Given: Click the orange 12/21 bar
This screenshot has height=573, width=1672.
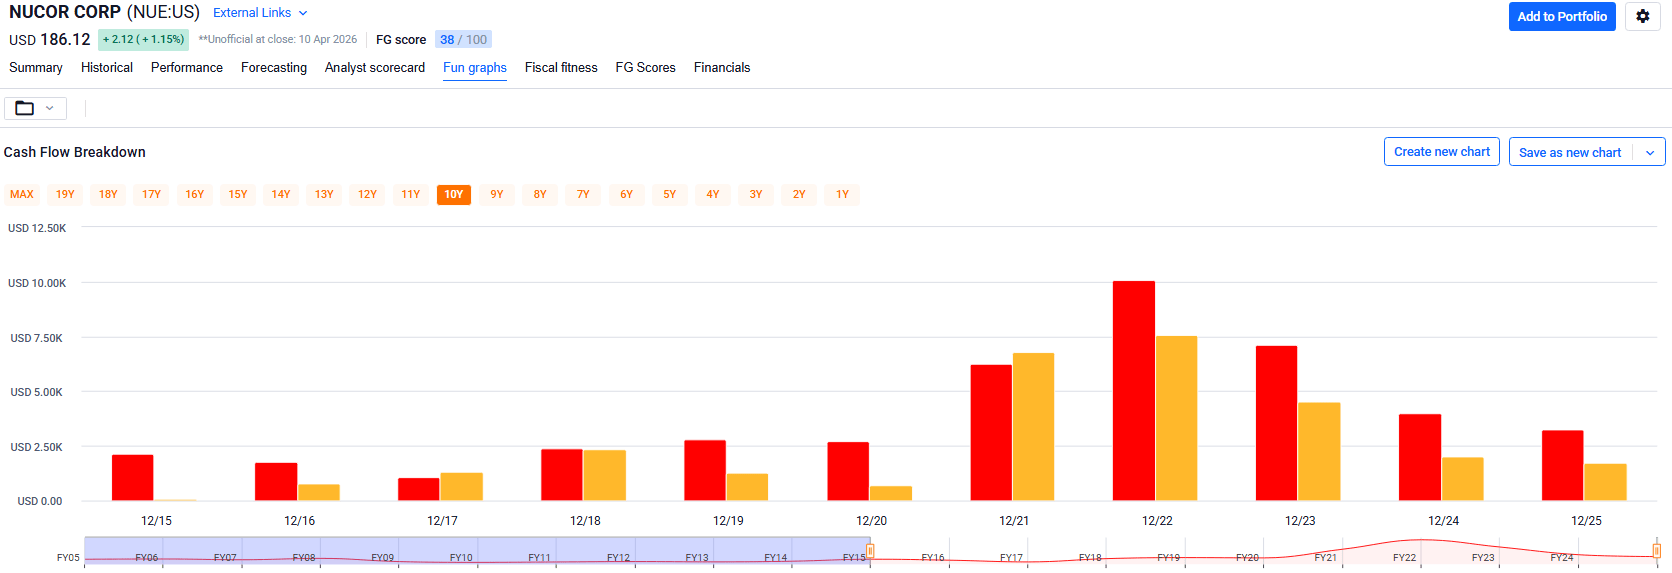Looking at the screenshot, I should 1033,426.
